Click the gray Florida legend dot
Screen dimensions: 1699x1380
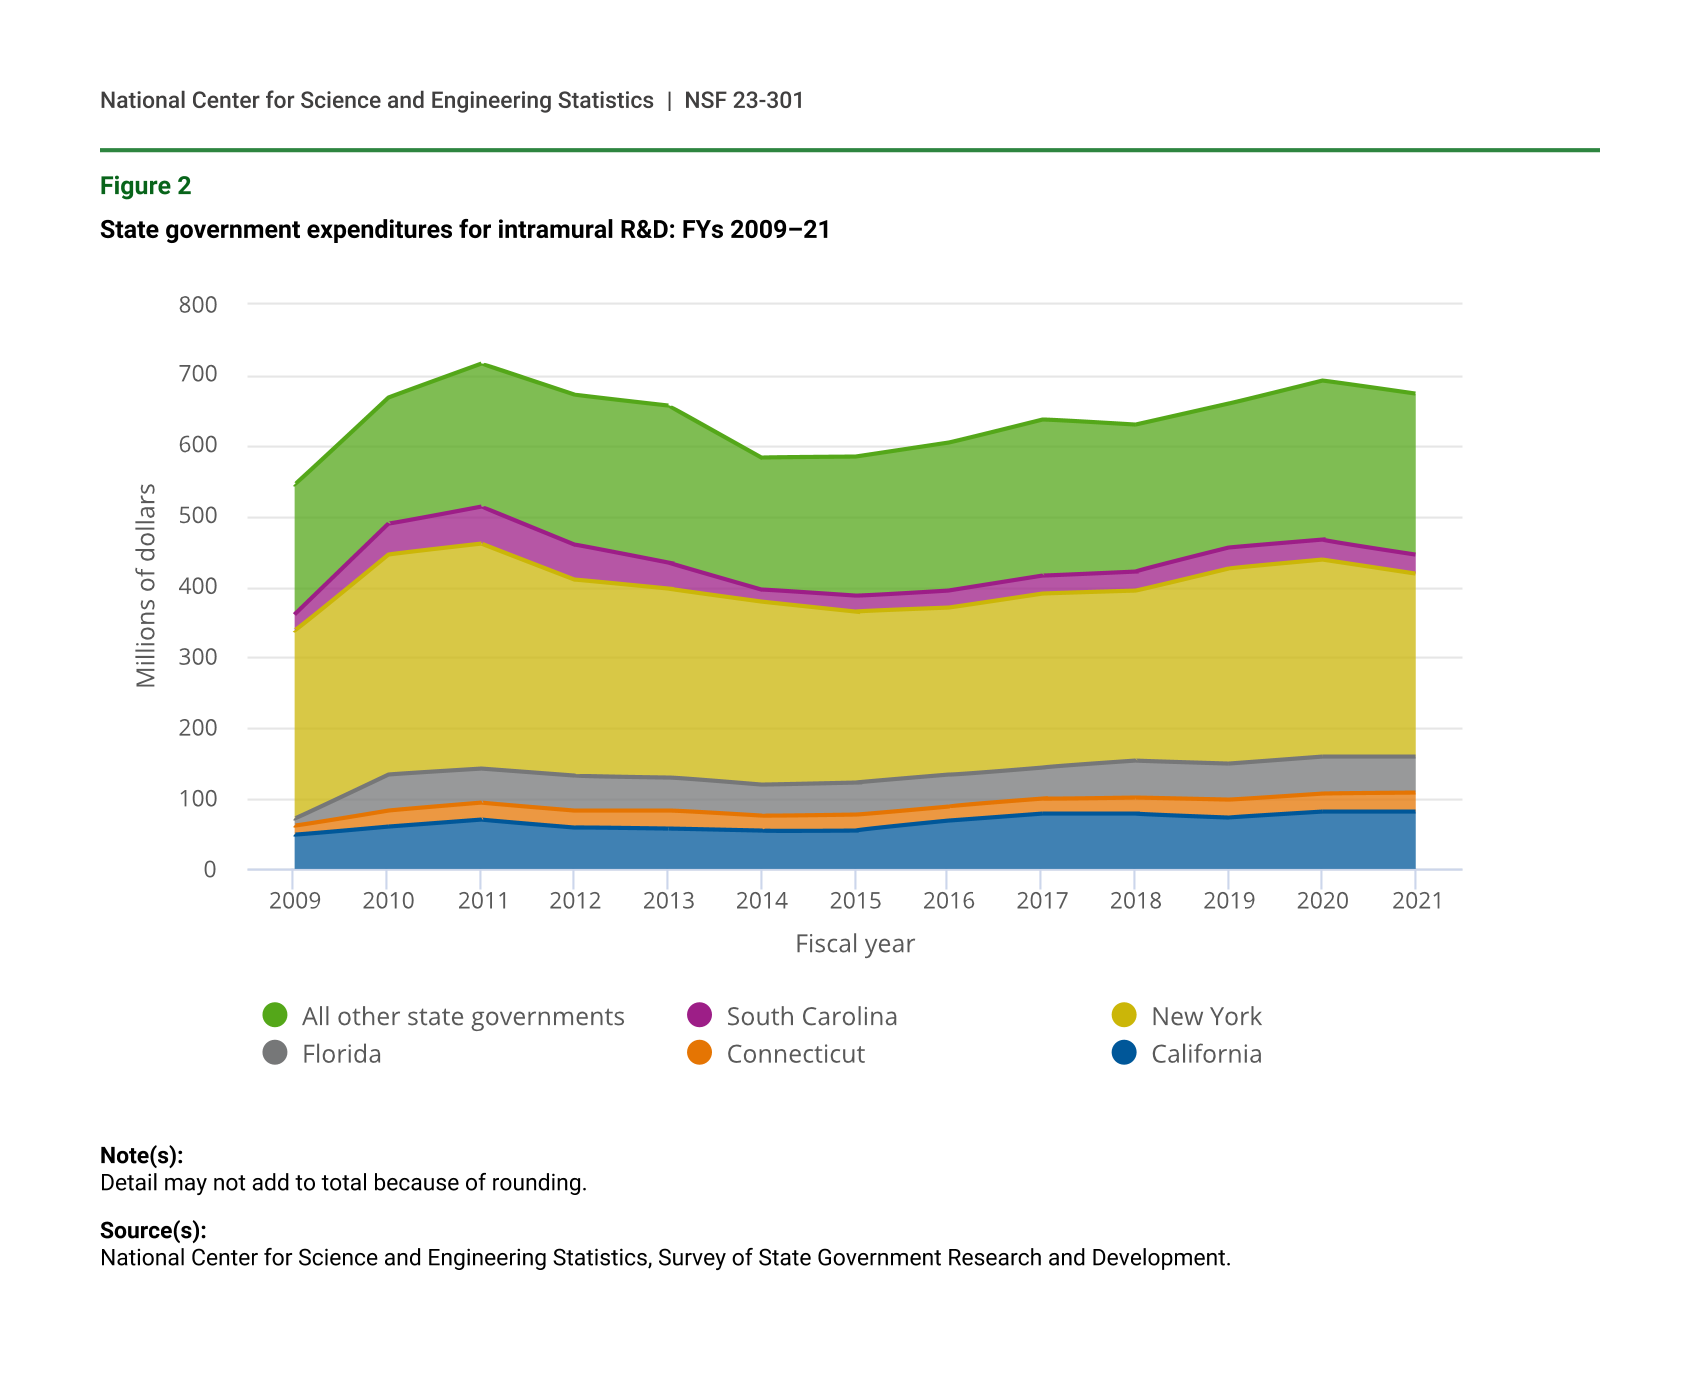[x=275, y=1053]
